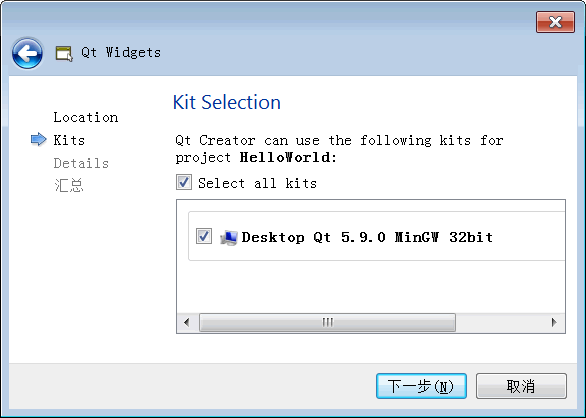Click the 取消 cancel button

[x=521, y=386]
